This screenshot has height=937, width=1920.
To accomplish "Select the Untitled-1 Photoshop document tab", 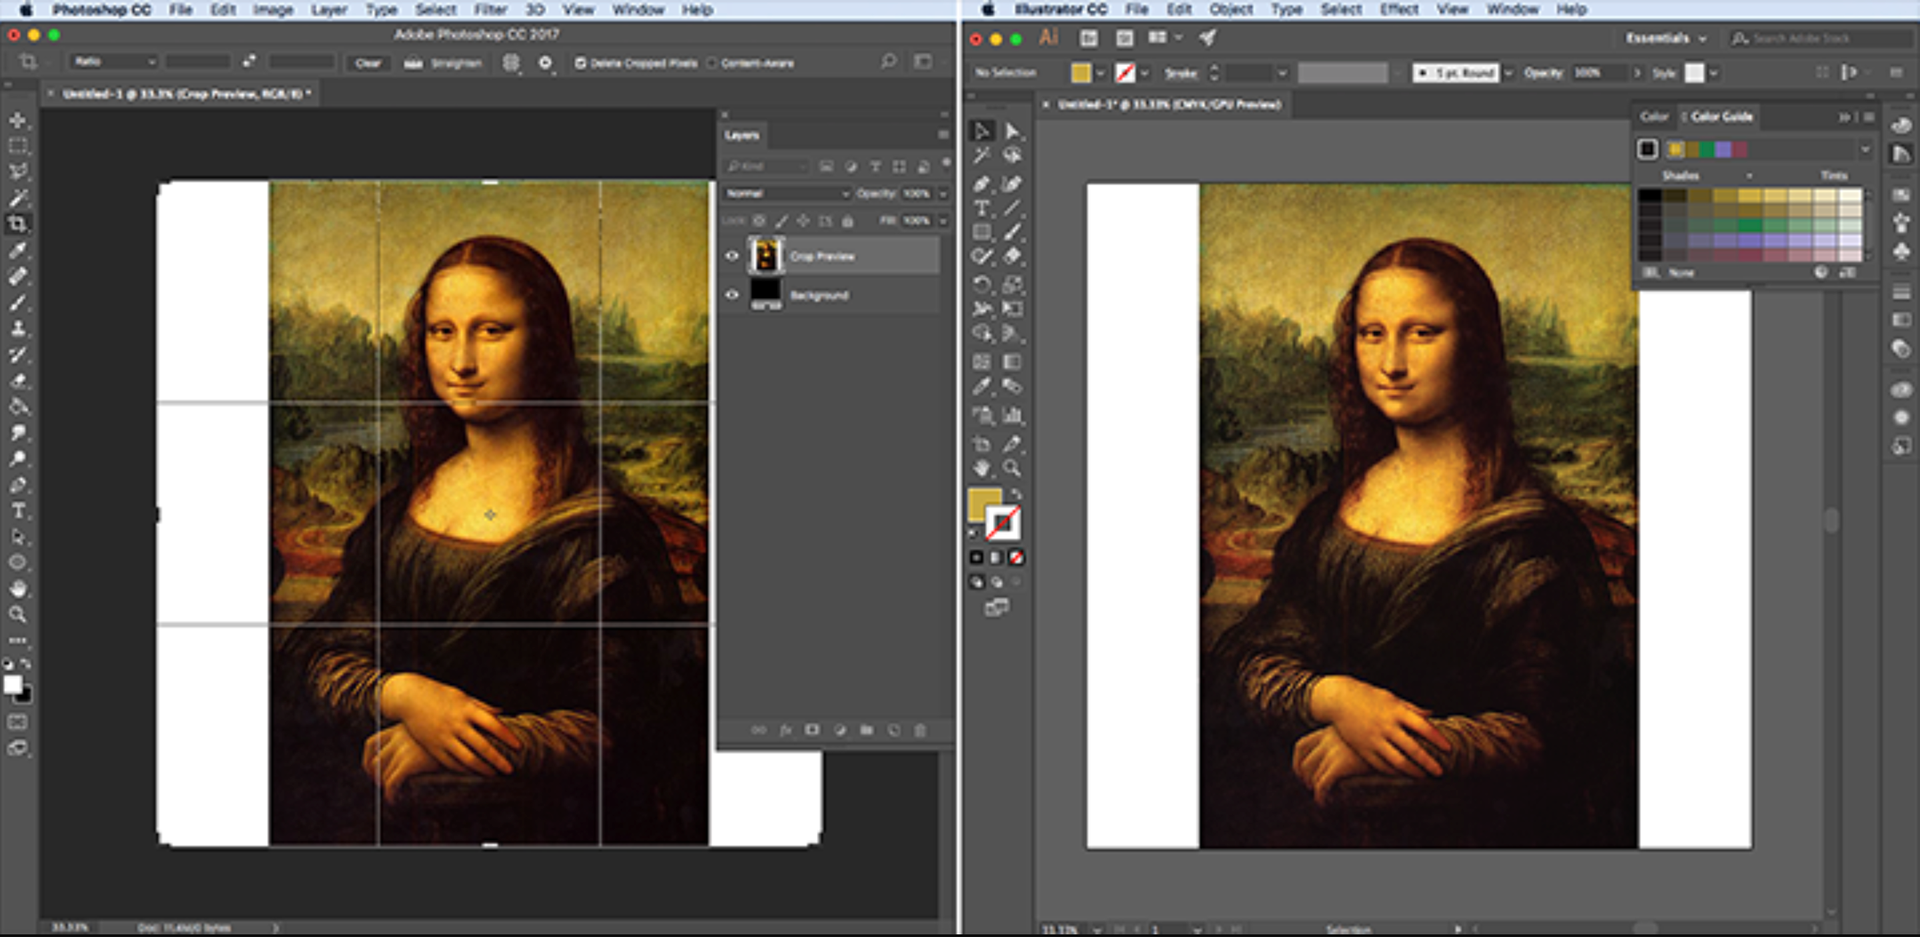I will pyautogui.click(x=186, y=94).
